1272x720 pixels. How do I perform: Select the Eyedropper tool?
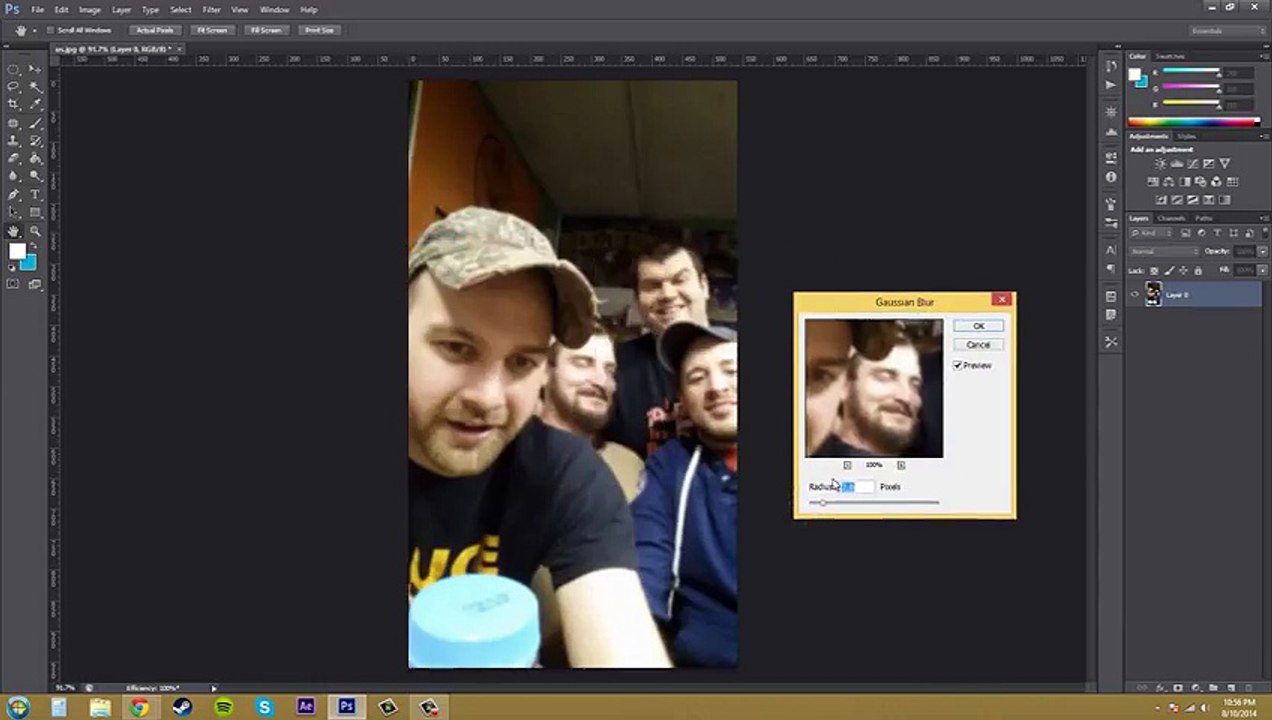coord(35,104)
